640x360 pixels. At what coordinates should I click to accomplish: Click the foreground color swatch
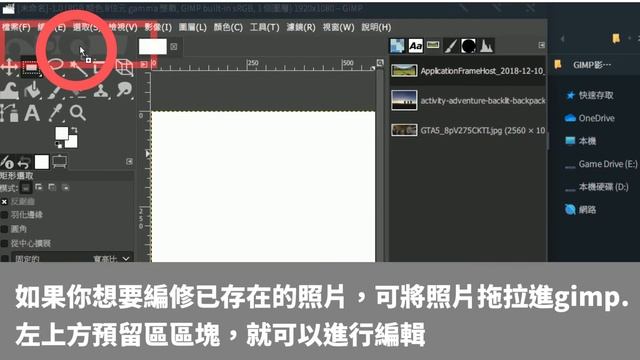tap(62, 133)
